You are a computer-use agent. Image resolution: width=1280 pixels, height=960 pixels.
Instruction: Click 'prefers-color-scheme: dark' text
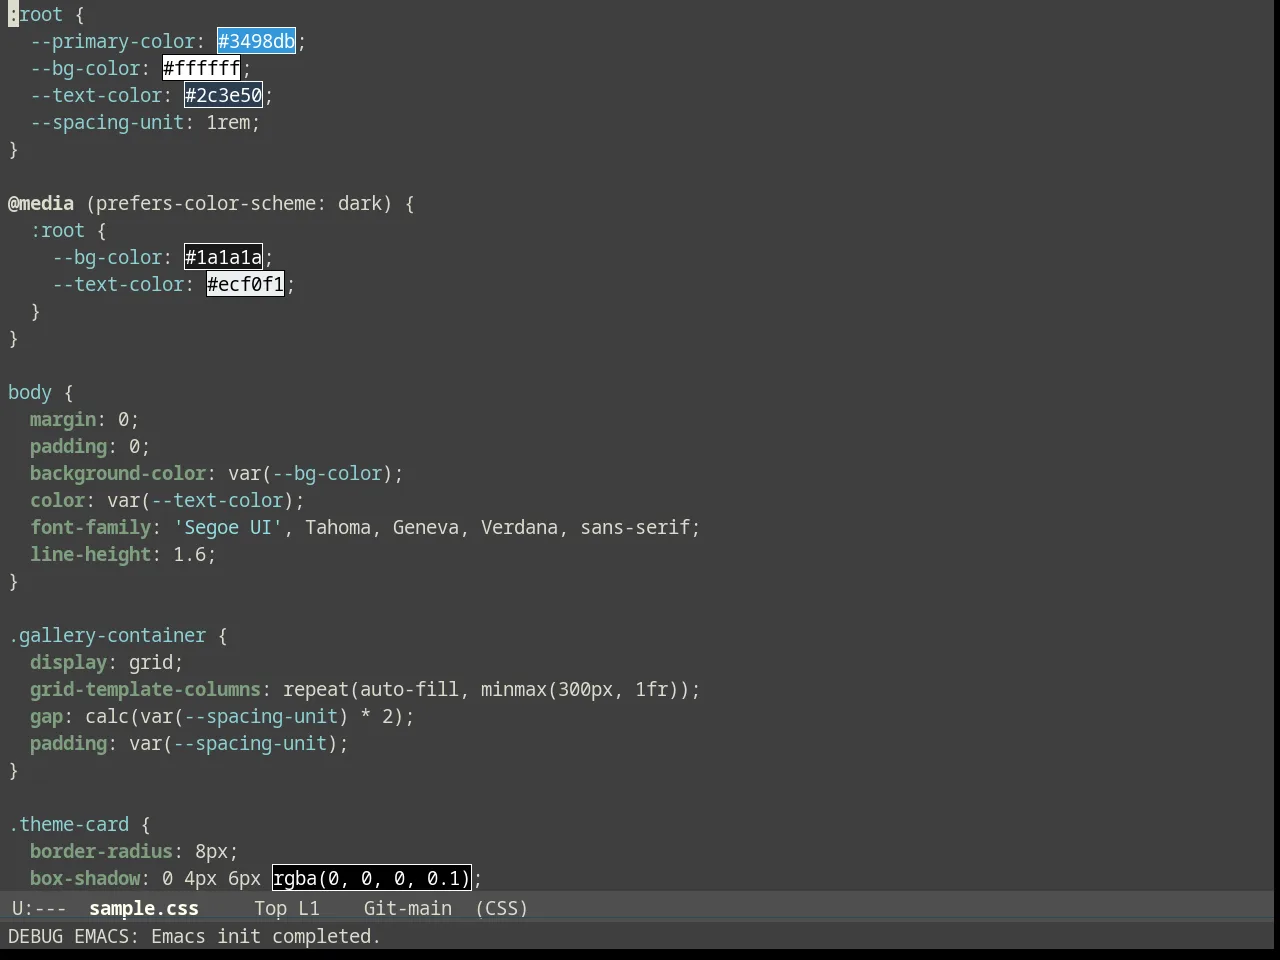239,203
